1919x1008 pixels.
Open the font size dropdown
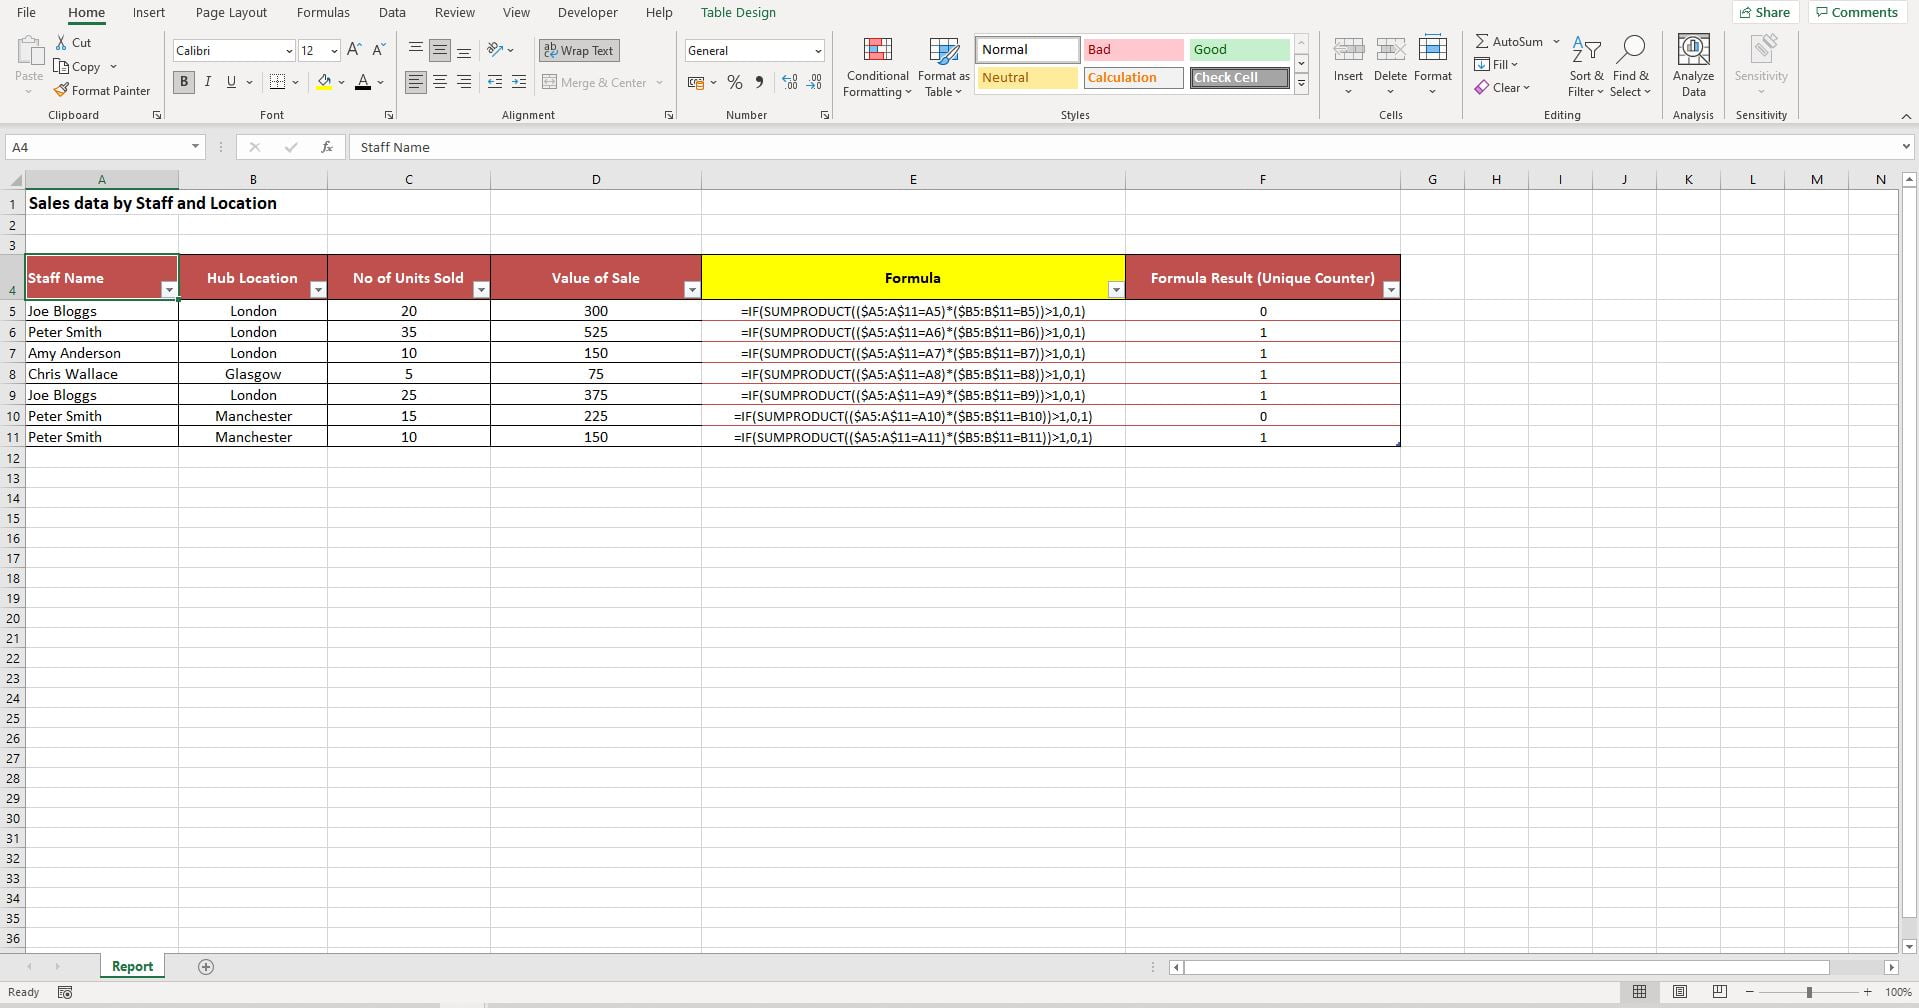click(333, 50)
